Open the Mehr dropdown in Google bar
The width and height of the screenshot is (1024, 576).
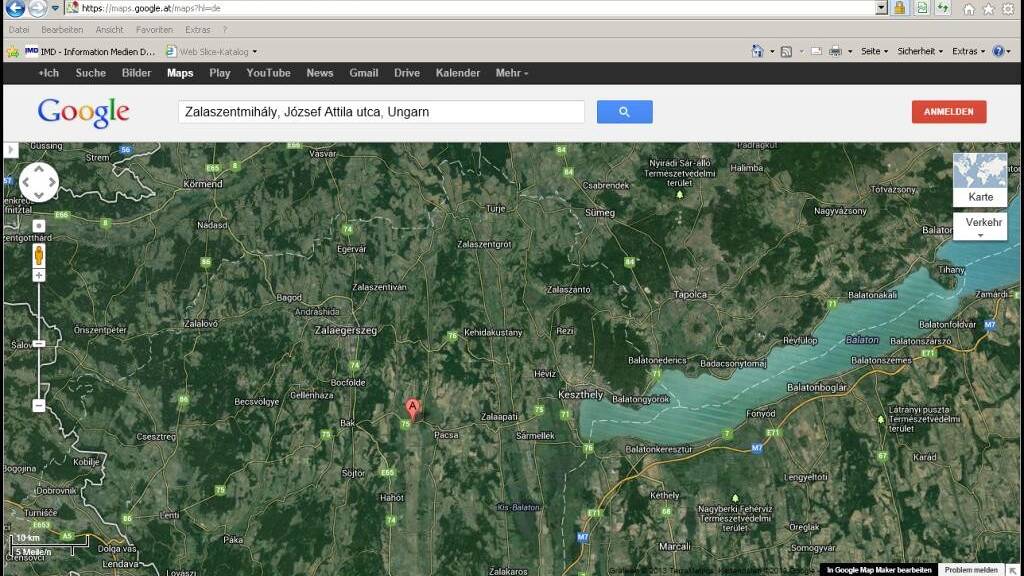coord(512,73)
